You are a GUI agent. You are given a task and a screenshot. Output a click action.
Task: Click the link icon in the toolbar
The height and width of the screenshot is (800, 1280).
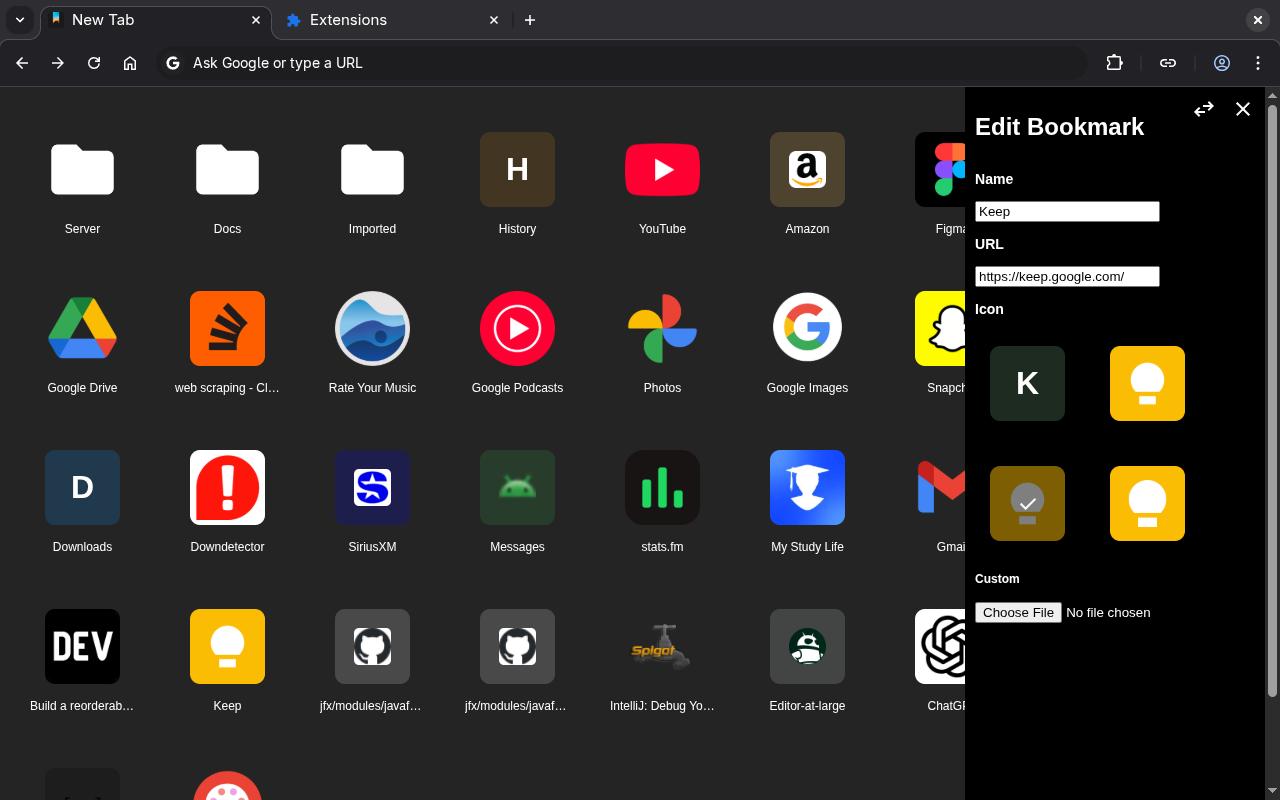click(1168, 63)
